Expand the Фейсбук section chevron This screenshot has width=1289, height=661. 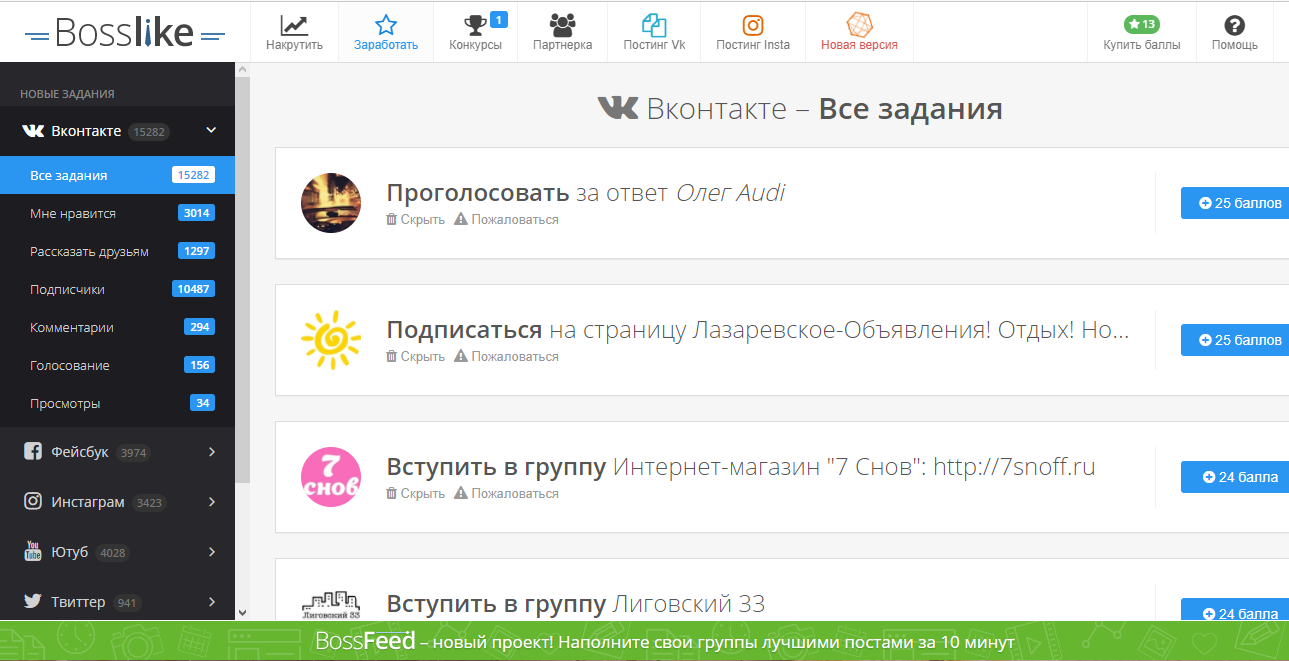(x=212, y=452)
